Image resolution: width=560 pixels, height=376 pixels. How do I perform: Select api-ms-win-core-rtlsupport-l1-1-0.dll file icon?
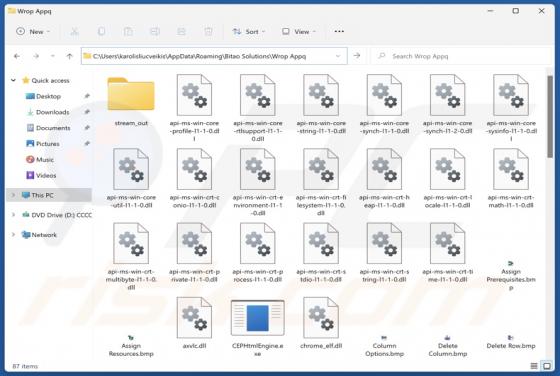258,95
